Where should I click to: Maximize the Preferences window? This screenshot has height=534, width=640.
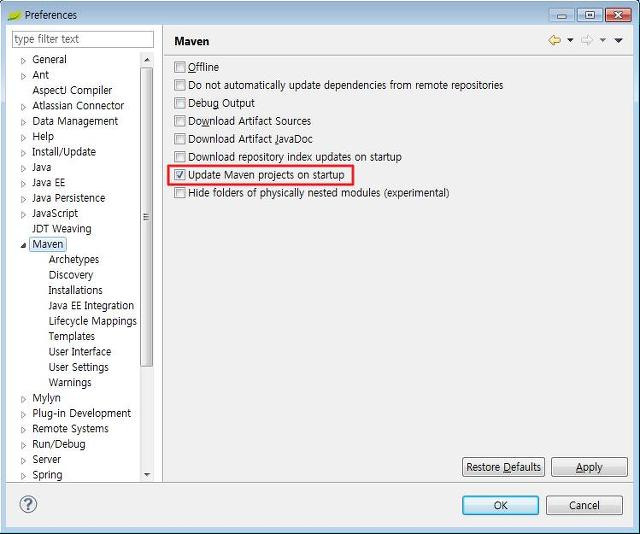[x=590, y=15]
